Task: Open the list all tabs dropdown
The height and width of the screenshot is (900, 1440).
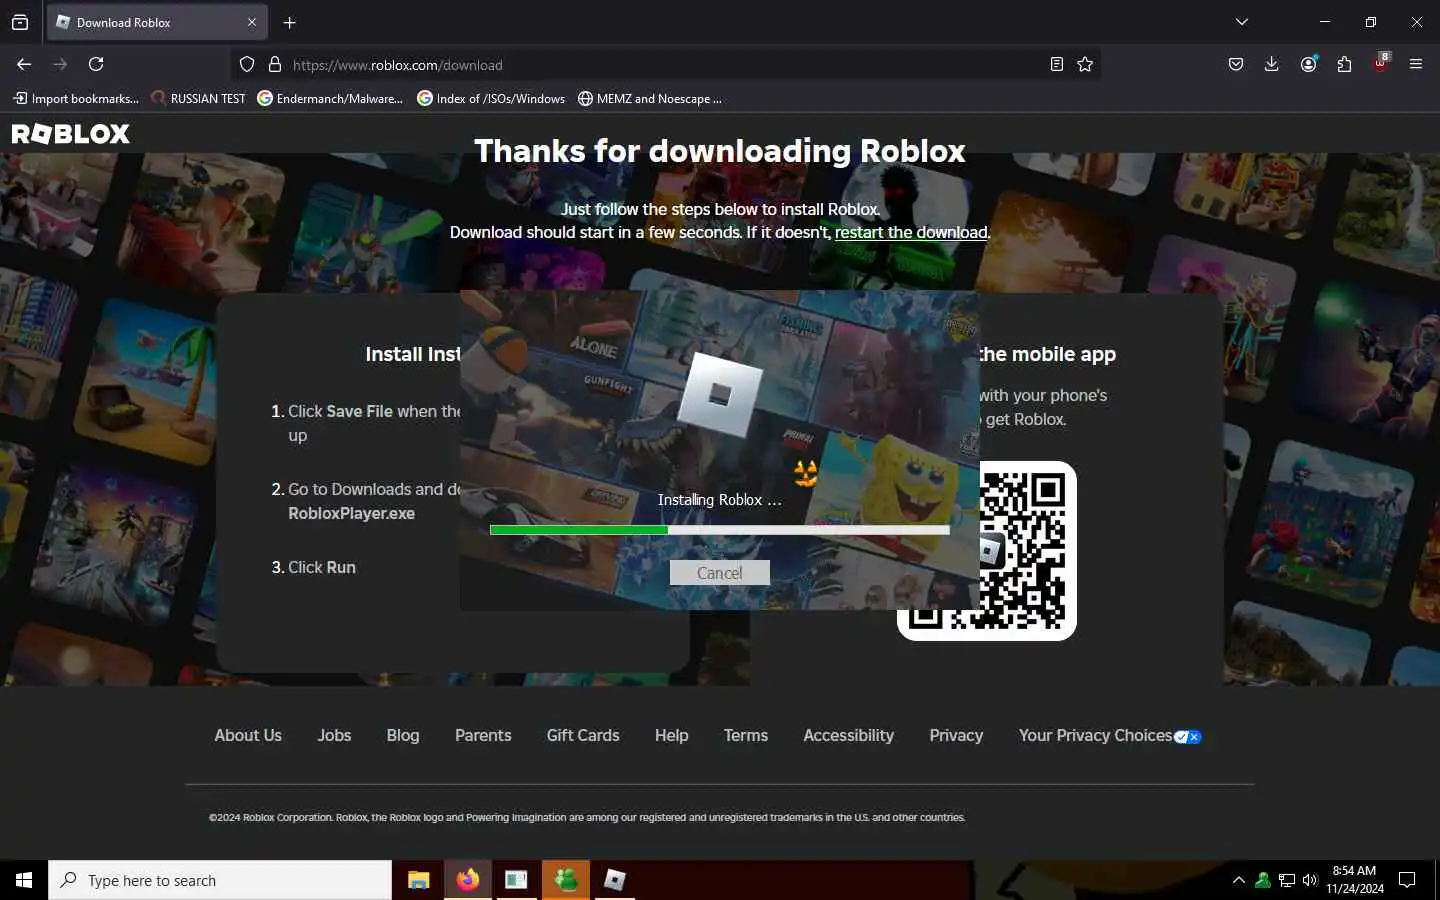Action: click(x=1241, y=22)
